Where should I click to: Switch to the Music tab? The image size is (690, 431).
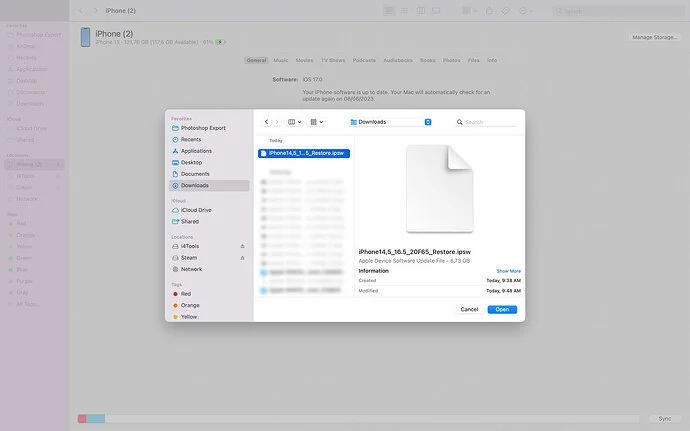tap(281, 60)
